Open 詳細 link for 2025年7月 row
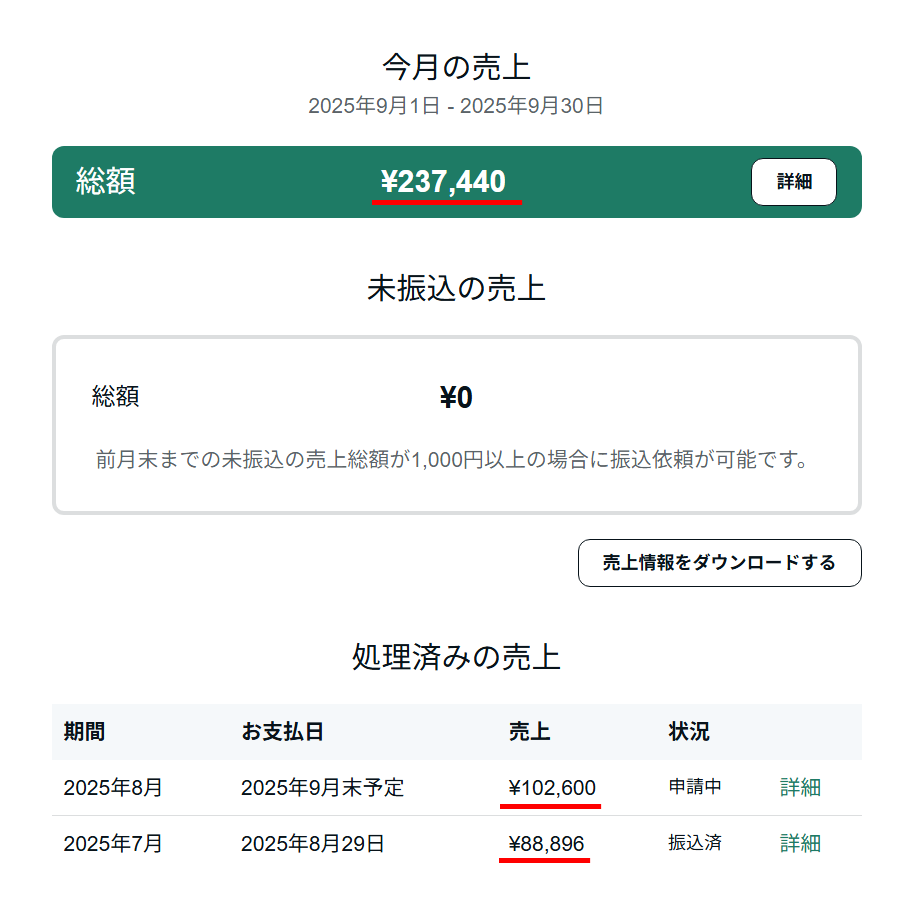910x898 pixels. tap(800, 843)
